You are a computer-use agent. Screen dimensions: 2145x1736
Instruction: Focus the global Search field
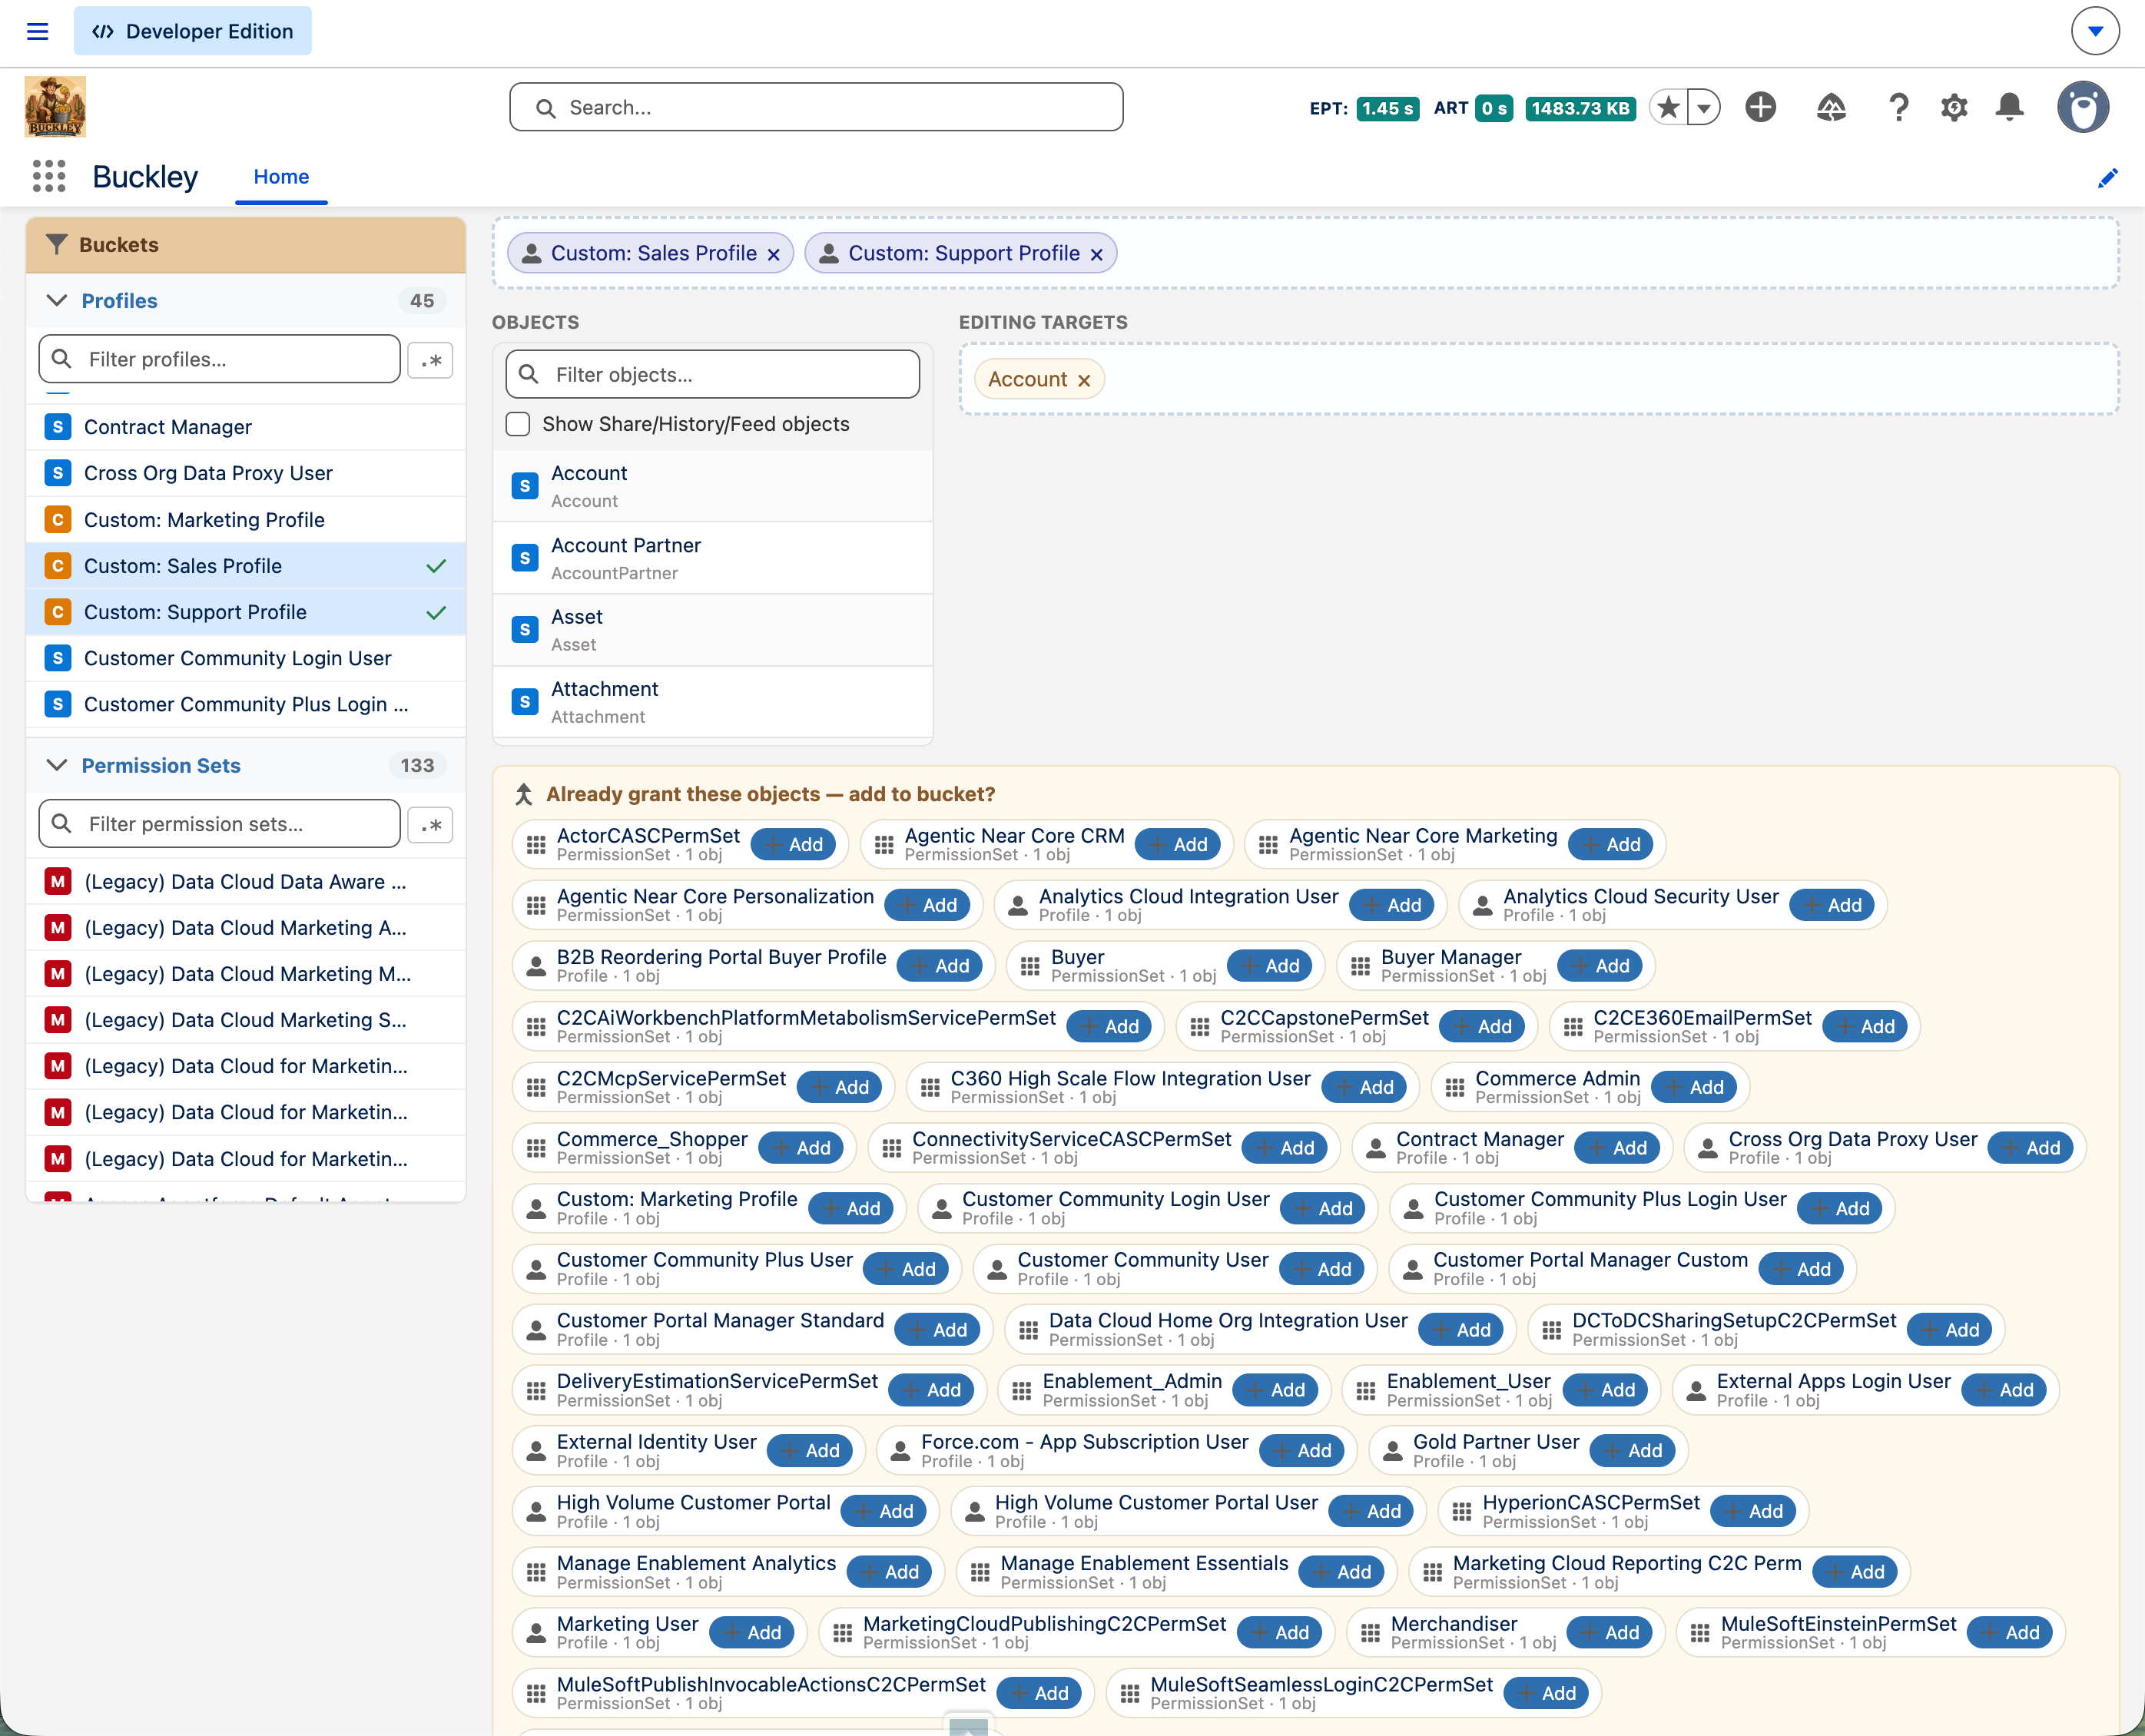click(816, 107)
